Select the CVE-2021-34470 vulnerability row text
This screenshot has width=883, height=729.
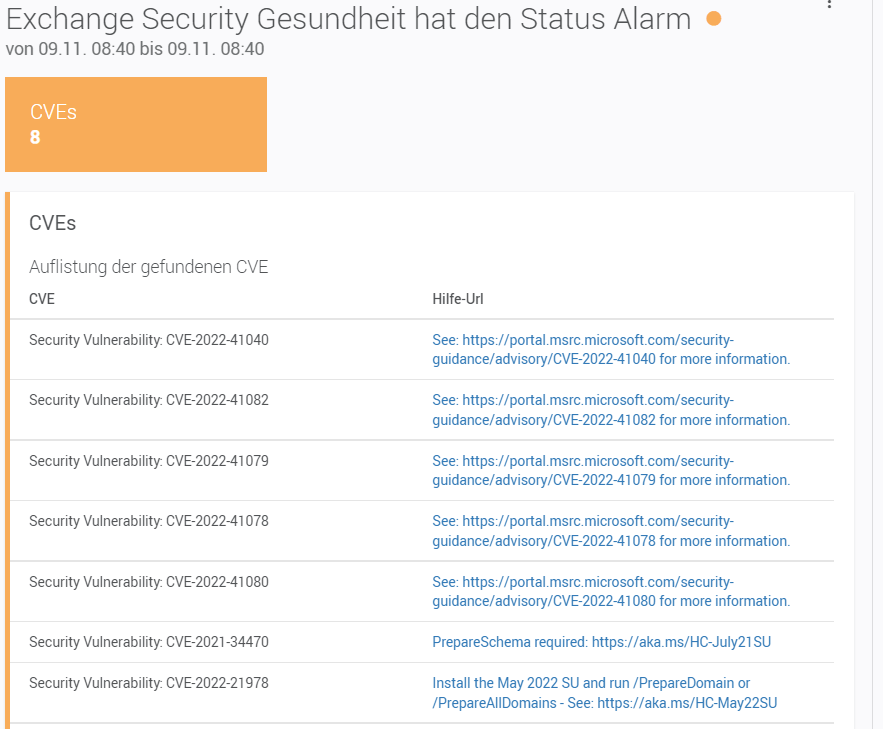pos(149,642)
